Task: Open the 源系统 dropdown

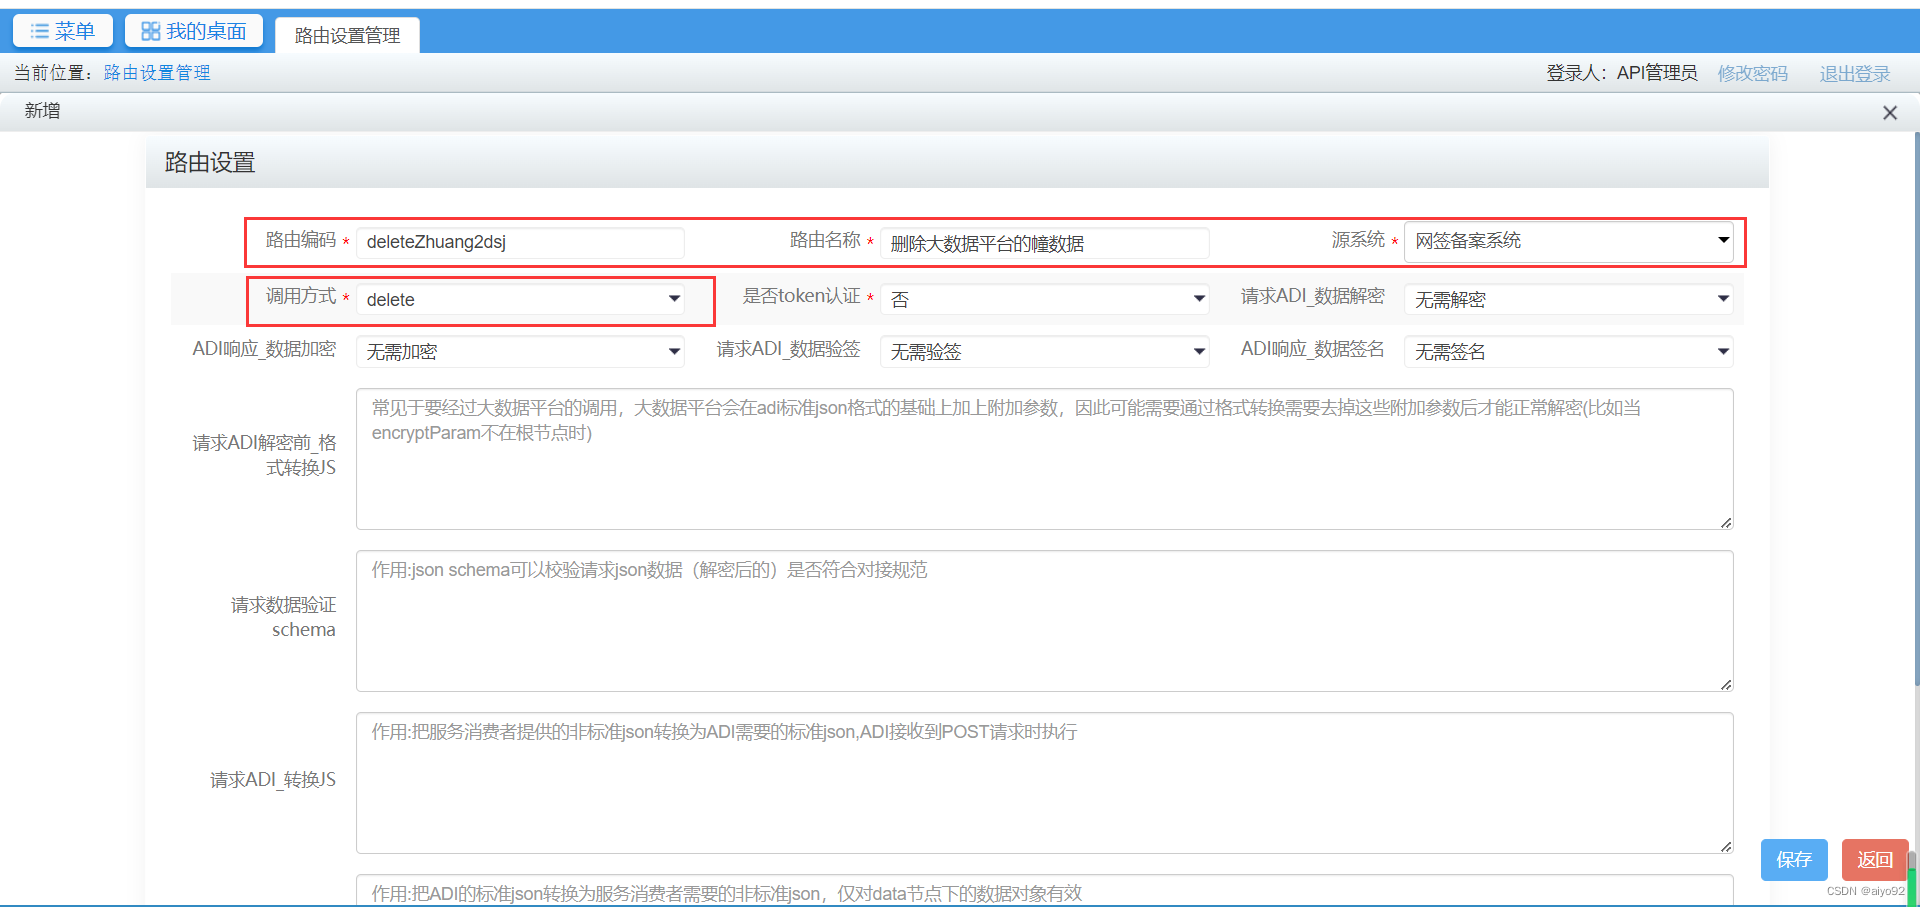Action: coord(1568,241)
